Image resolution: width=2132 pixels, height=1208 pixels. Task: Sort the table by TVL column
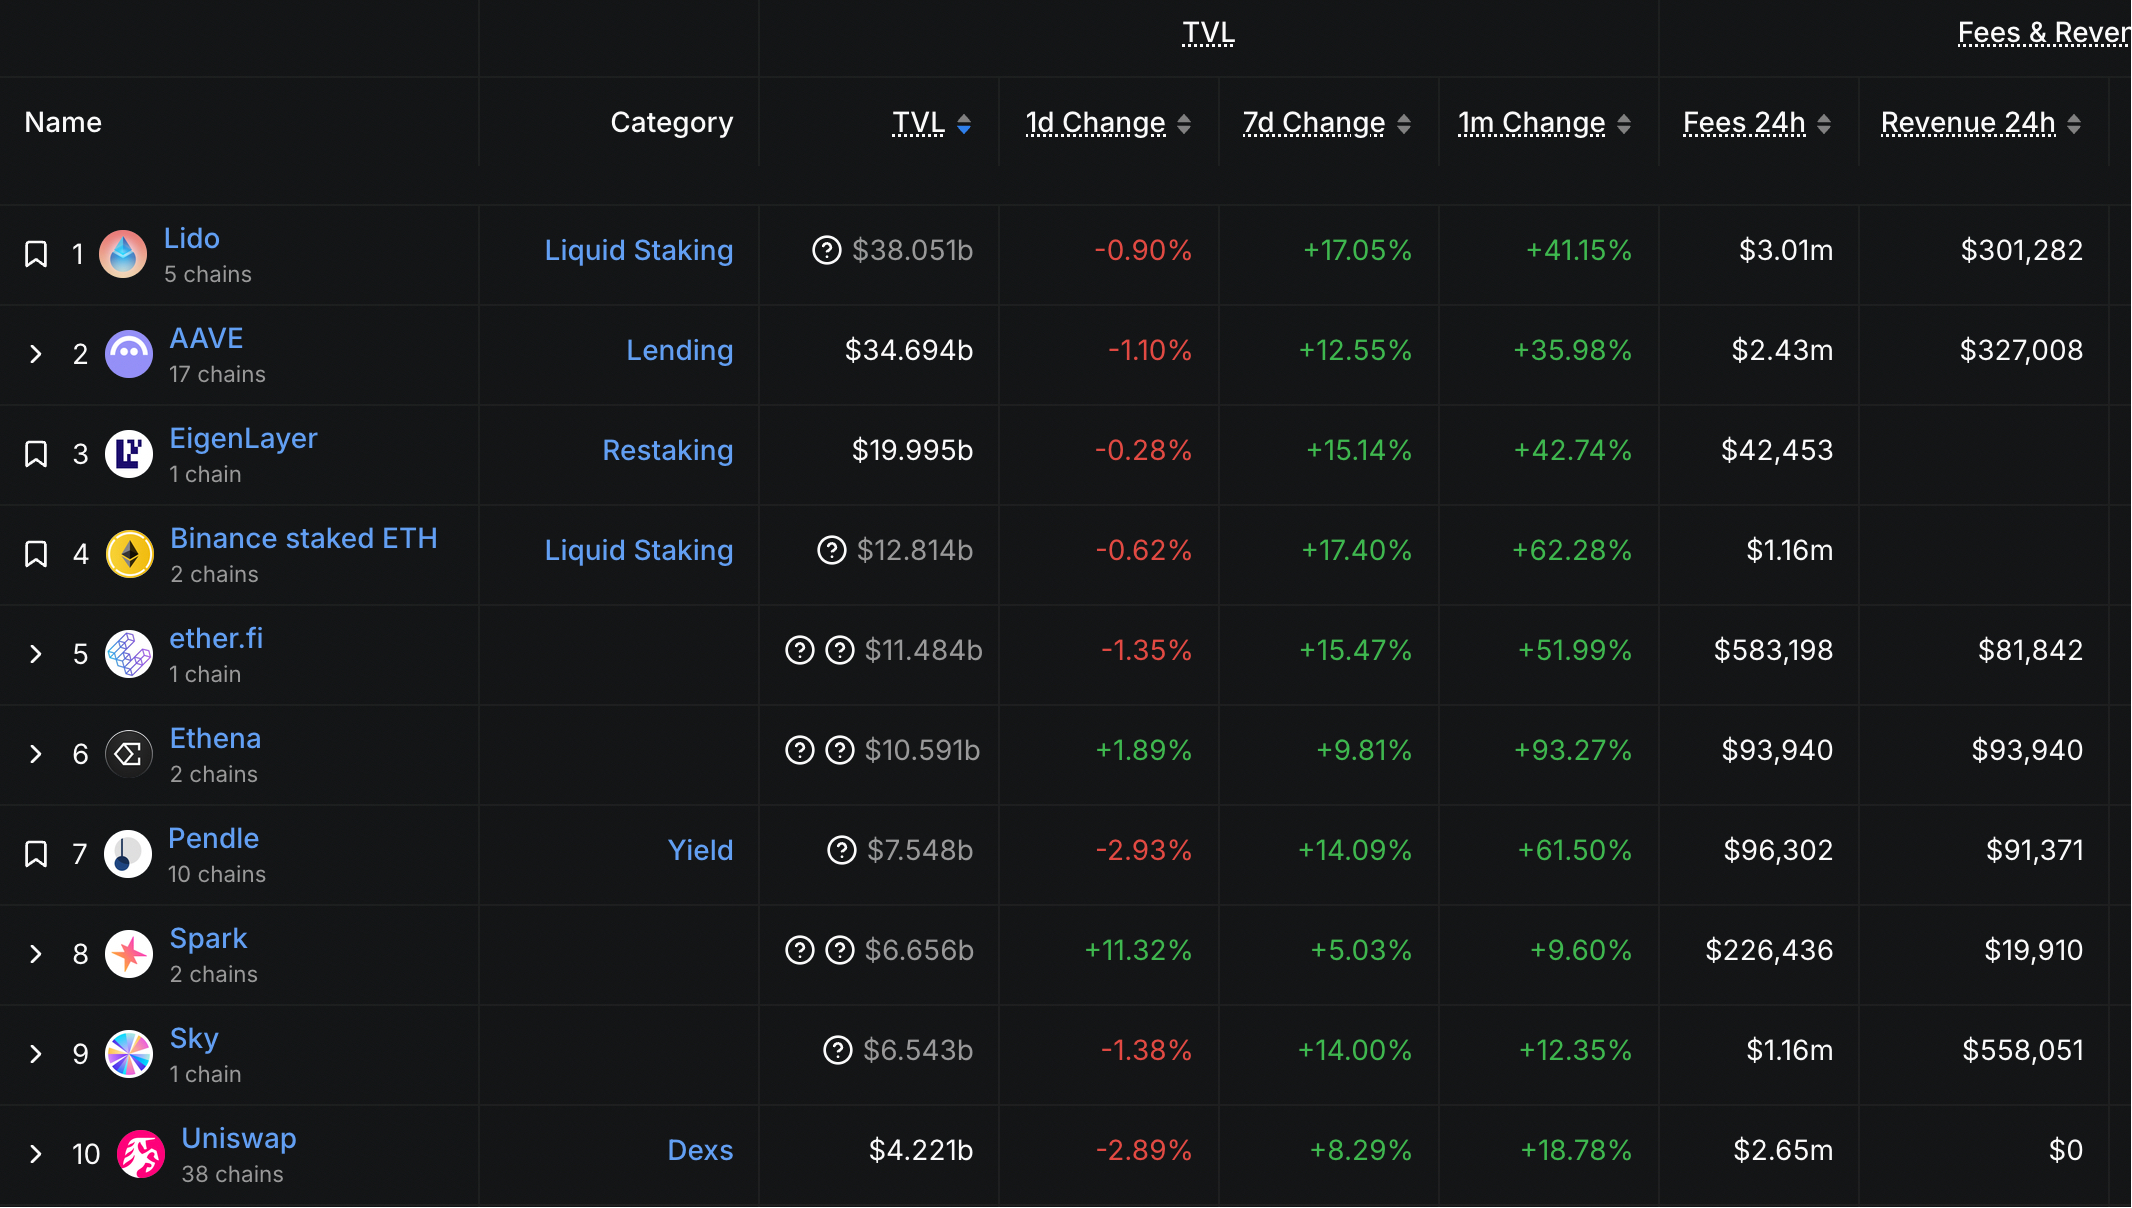point(932,123)
